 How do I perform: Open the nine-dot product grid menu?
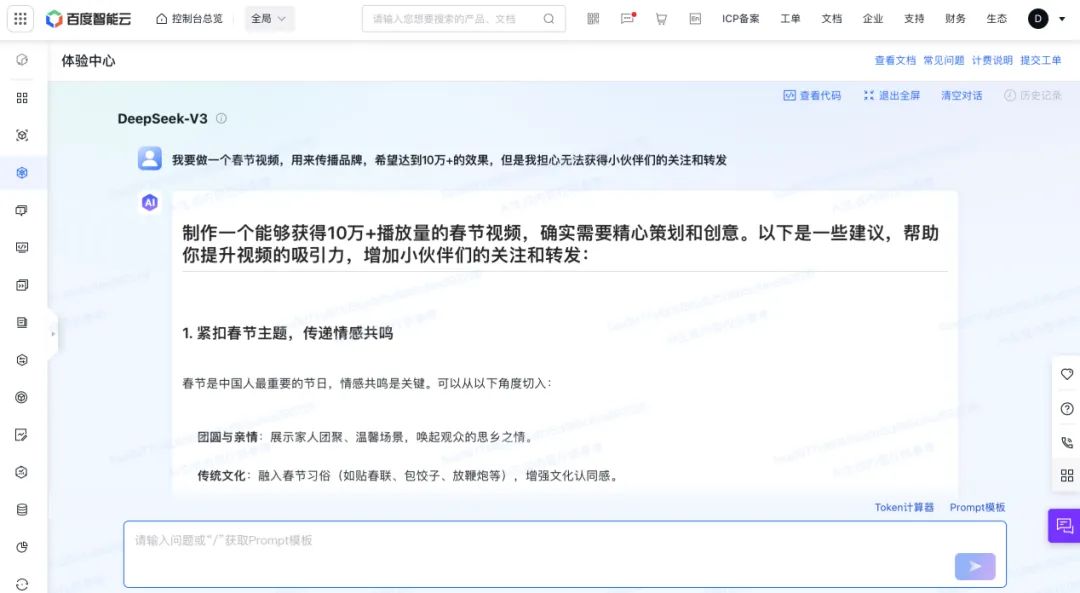point(20,19)
